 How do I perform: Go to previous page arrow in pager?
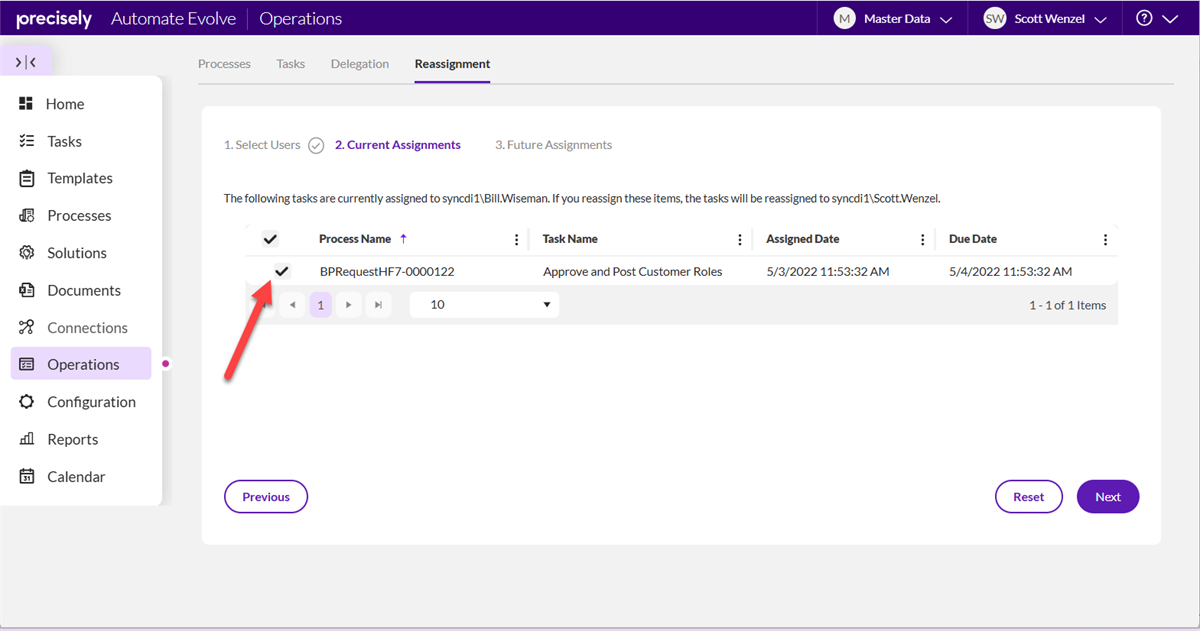point(293,305)
